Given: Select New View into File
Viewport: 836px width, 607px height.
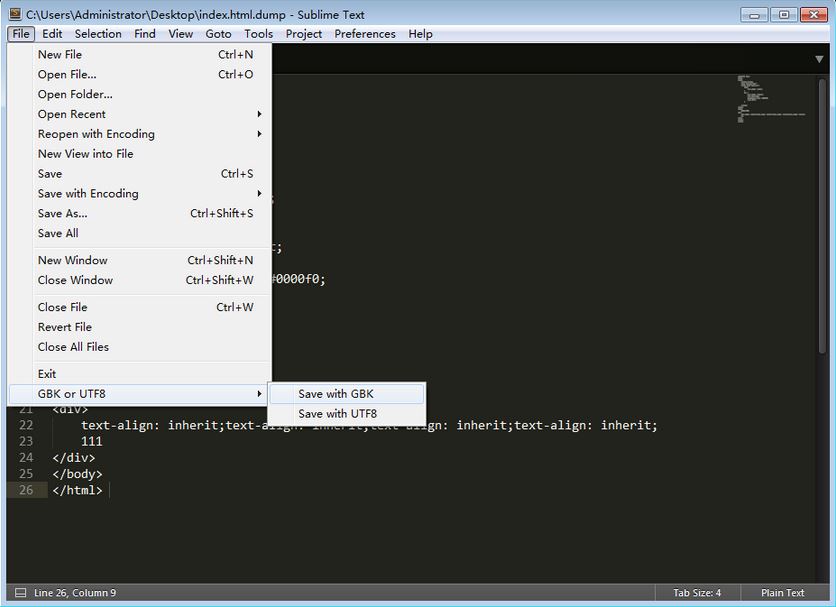Looking at the screenshot, I should pyautogui.click(x=140, y=154).
